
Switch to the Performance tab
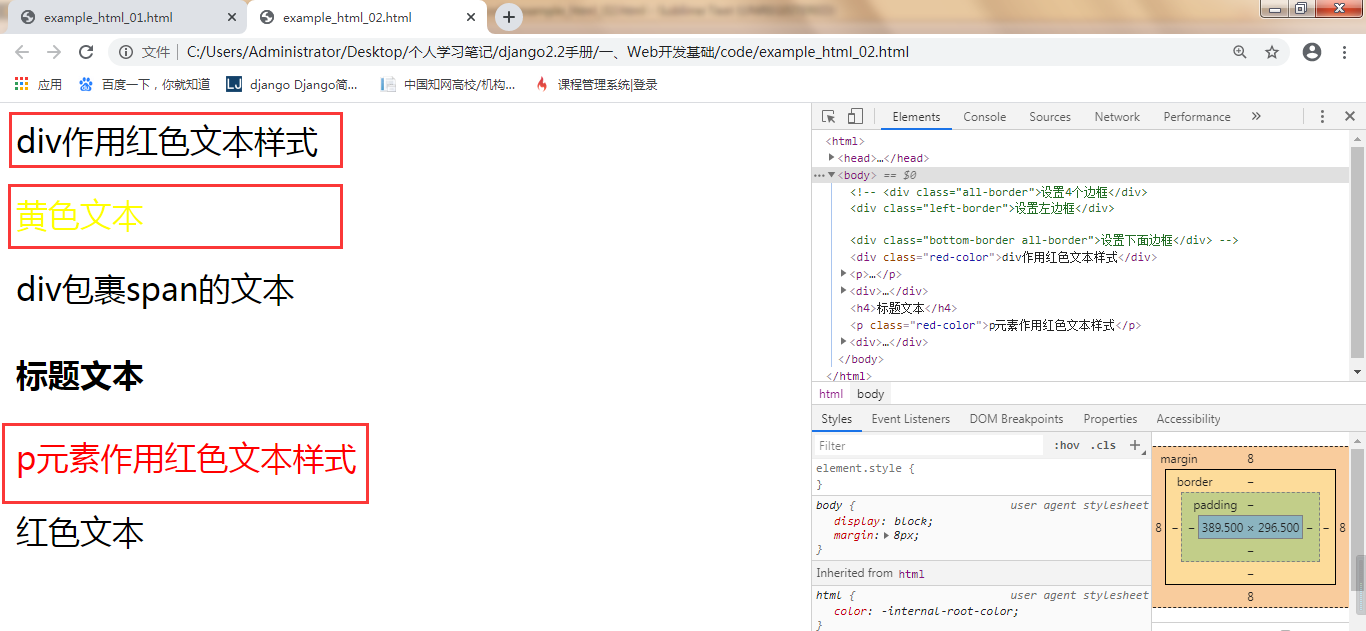tap(1197, 117)
